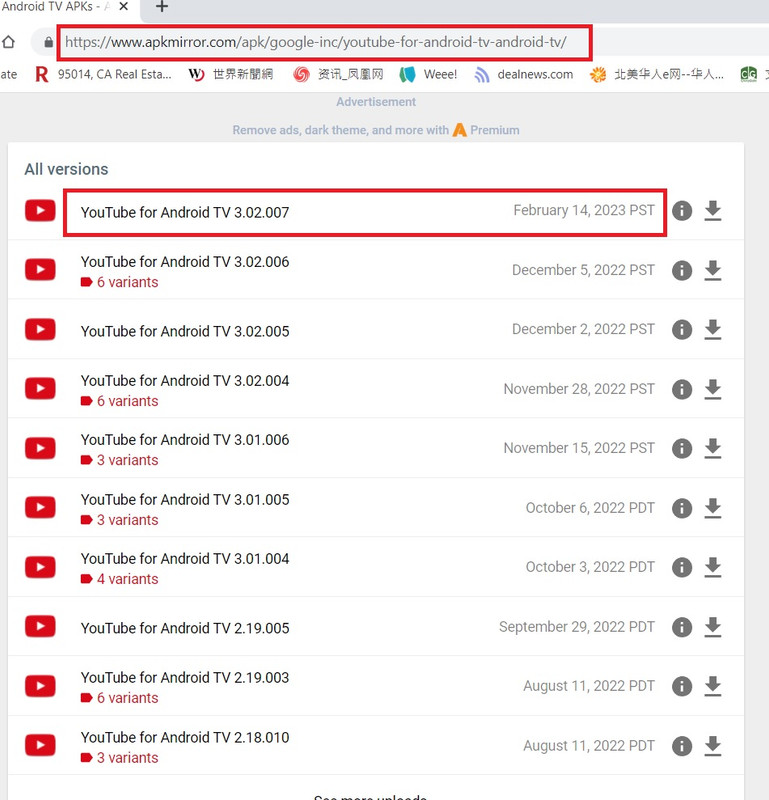The image size is (769, 800).
Task: Open YouTube for Android TV 2.19.005 link
Action: 185,628
